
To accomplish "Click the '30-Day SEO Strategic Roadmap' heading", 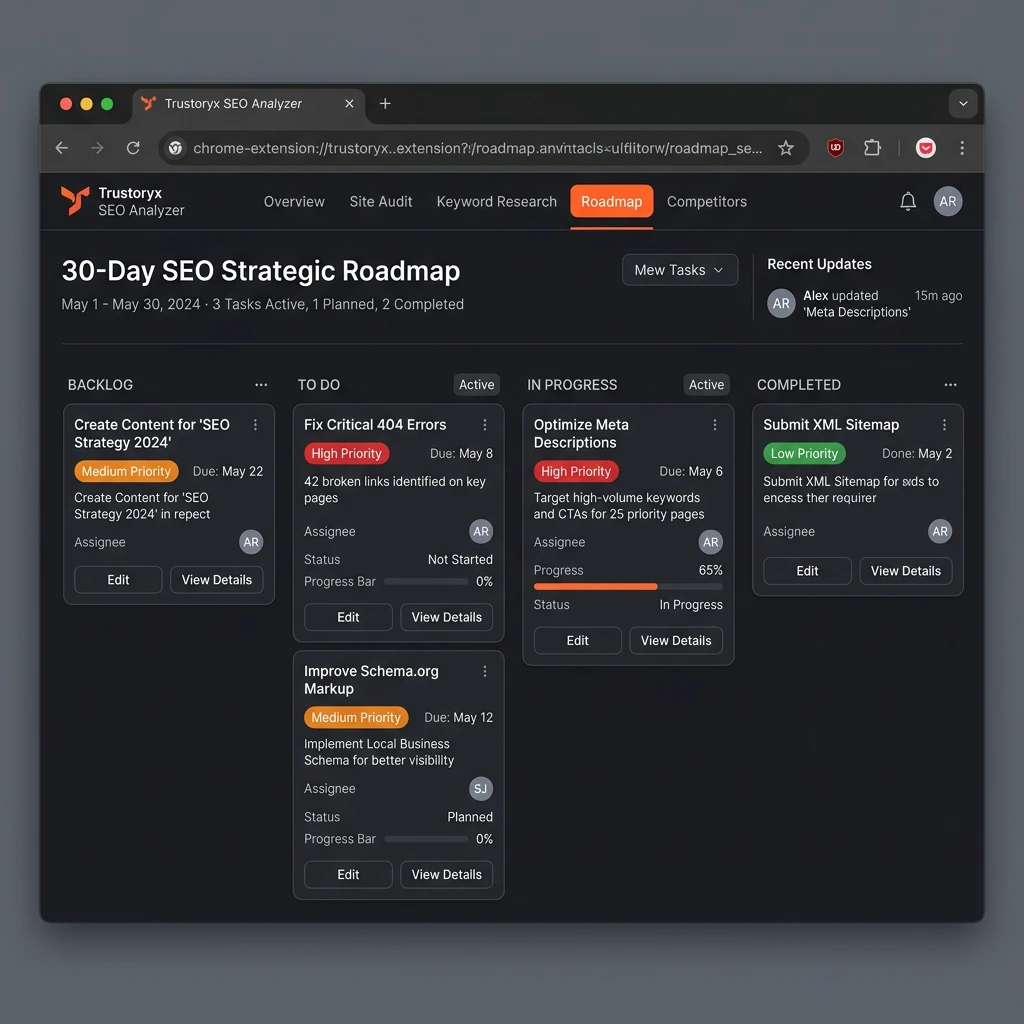I will tap(261, 270).
